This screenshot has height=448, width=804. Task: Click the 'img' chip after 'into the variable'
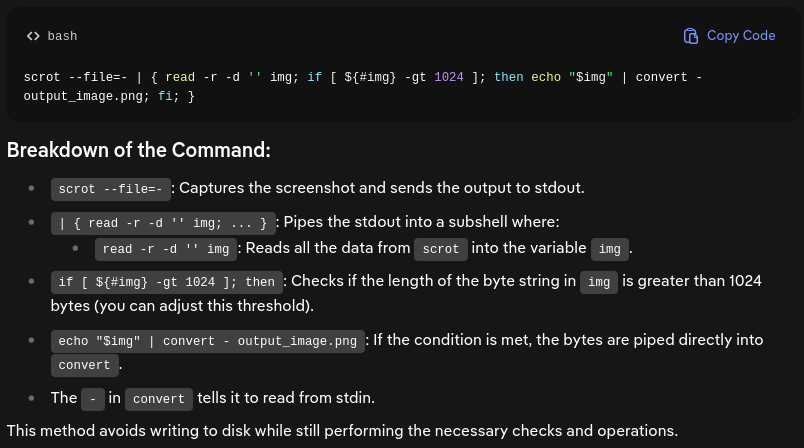[x=610, y=249]
